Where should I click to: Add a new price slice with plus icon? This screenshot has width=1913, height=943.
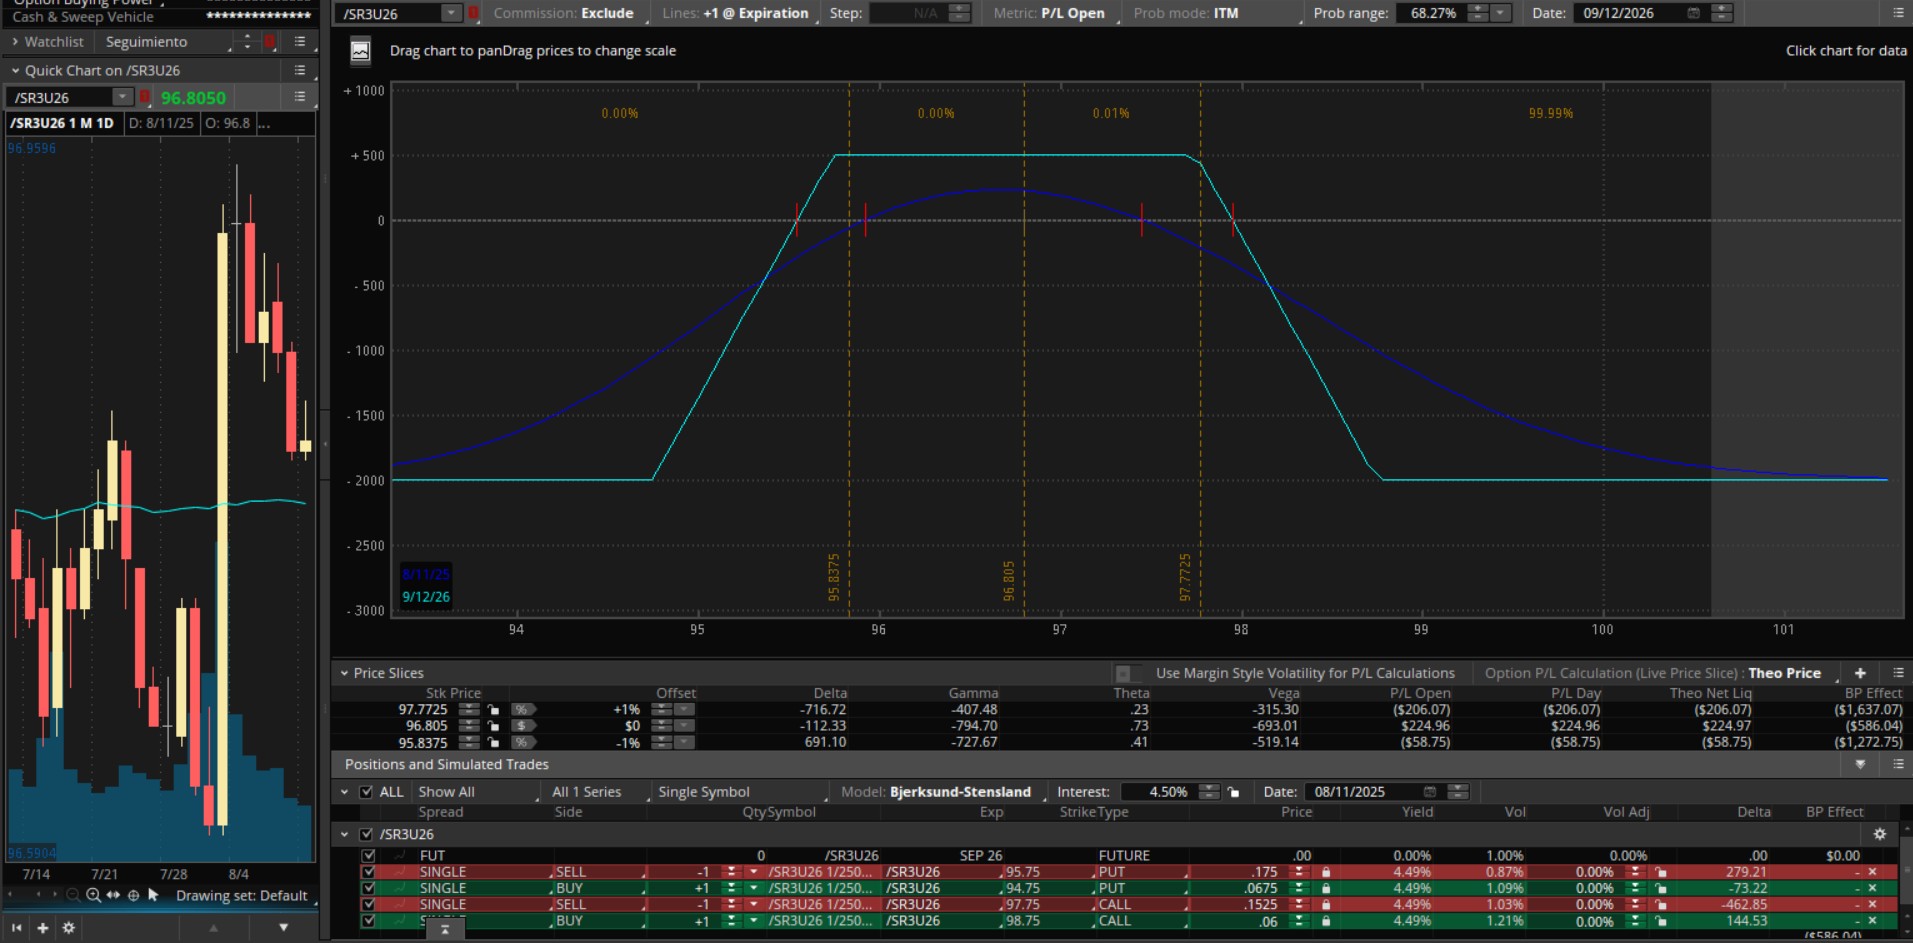point(1860,673)
